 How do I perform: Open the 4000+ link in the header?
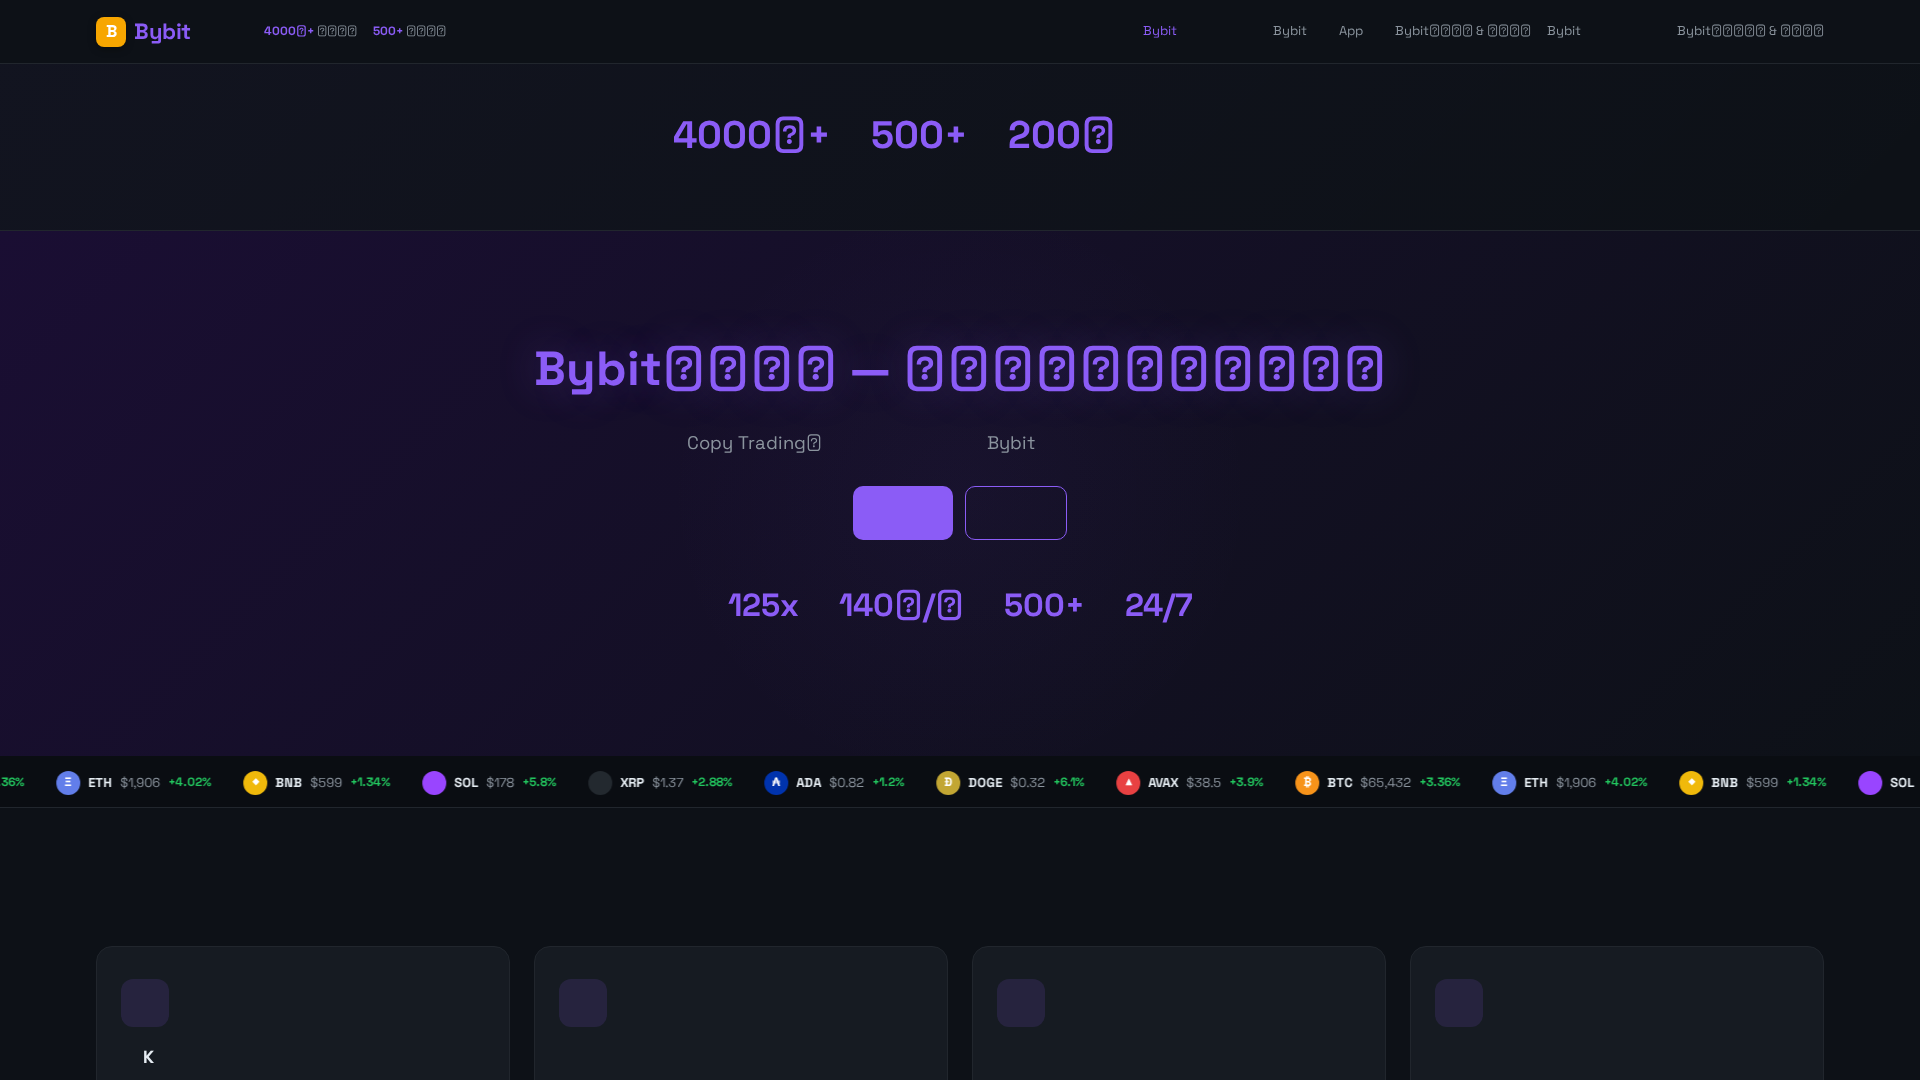[x=309, y=31]
